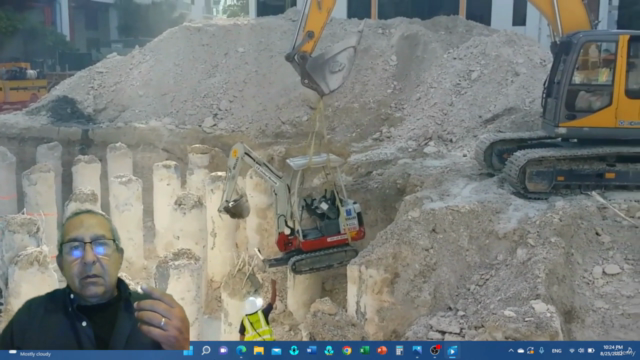Viewport: 640px width, 360px height.
Task: Open Microsoft Edge from taskbar
Action: [x=241, y=351]
